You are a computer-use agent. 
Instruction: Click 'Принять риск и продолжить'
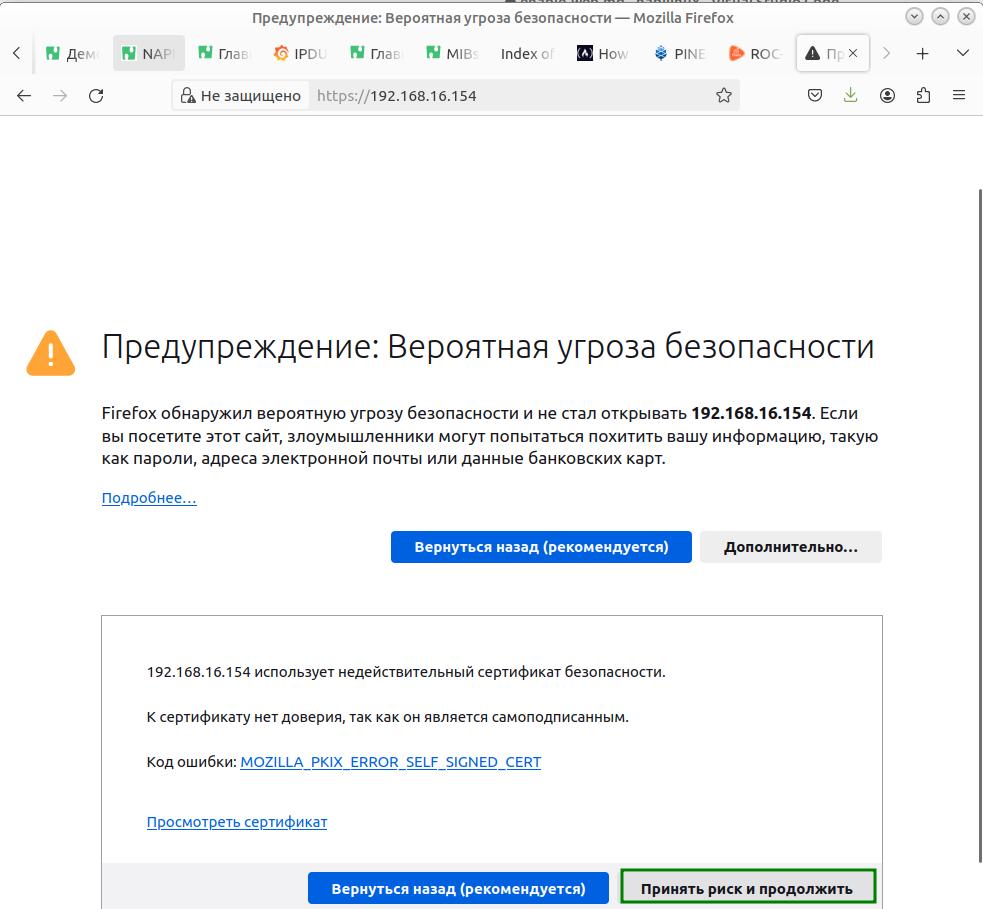748,887
